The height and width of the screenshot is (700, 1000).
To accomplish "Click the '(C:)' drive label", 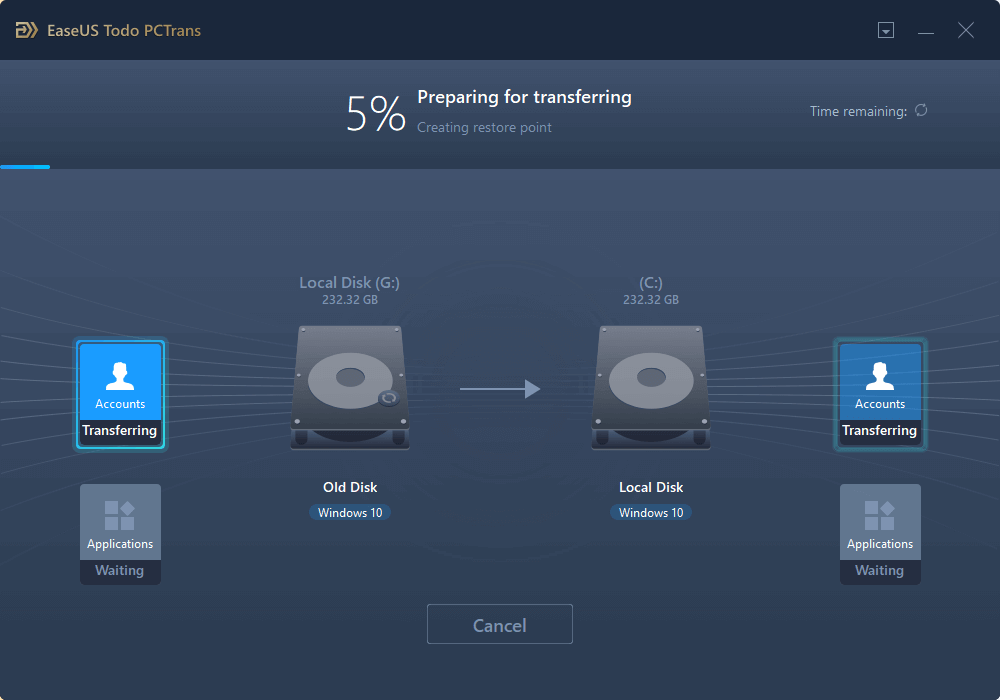I will coord(651,282).
